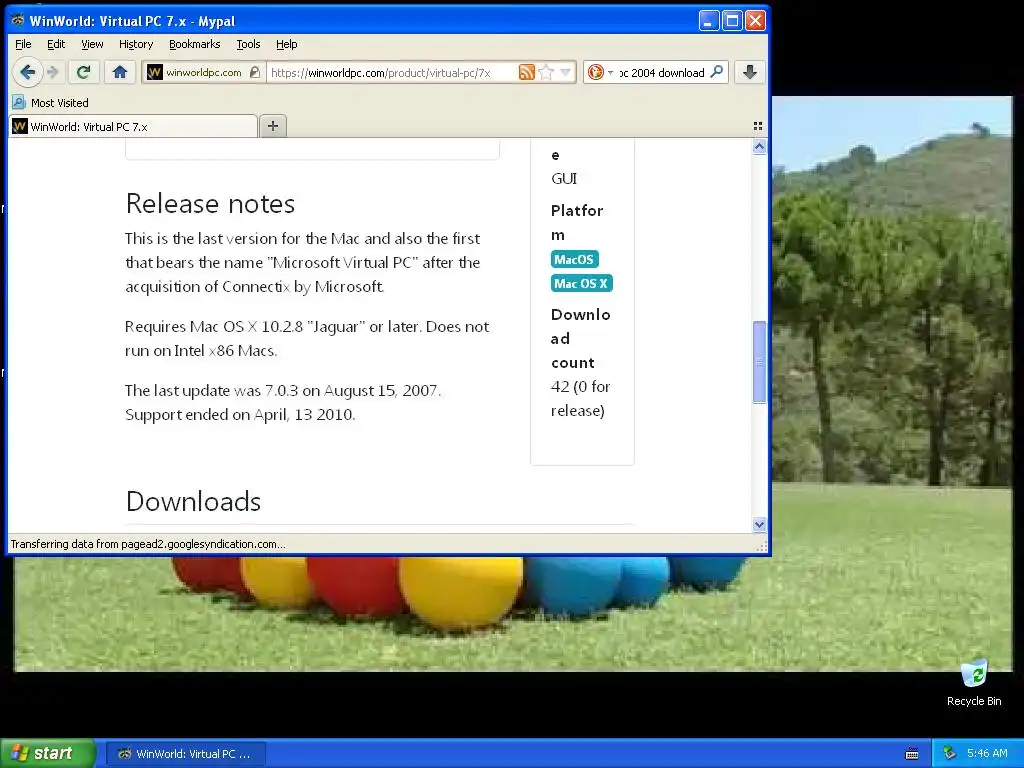This screenshot has width=1024, height=768.
Task: Bookmark this page with the star icon
Action: tap(547, 72)
